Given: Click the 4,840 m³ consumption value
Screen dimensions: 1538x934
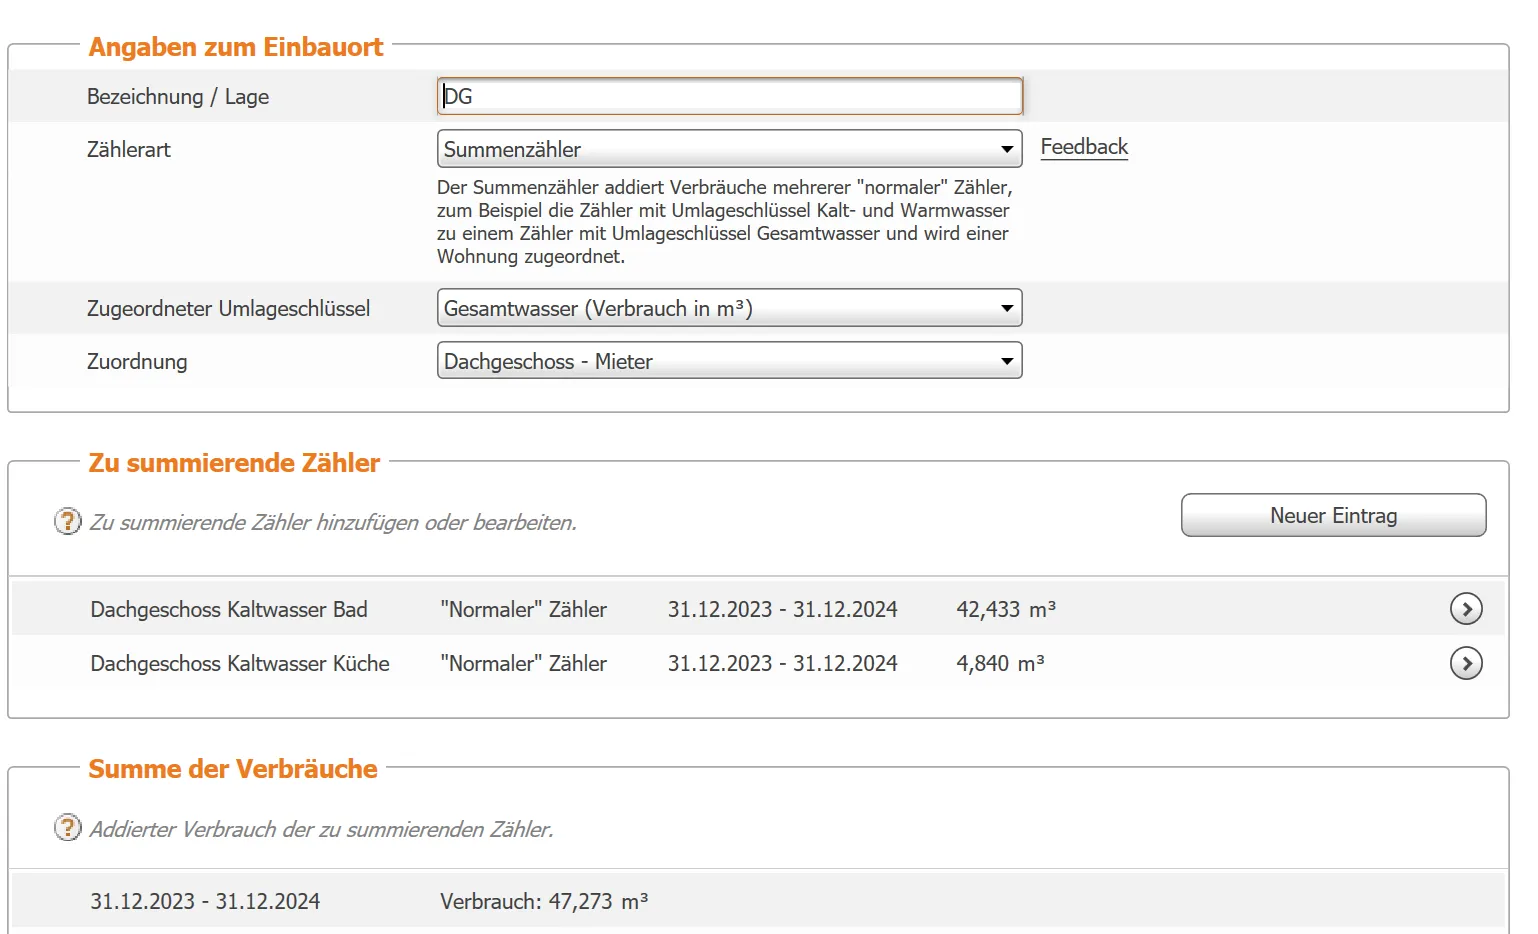Looking at the screenshot, I should (999, 664).
